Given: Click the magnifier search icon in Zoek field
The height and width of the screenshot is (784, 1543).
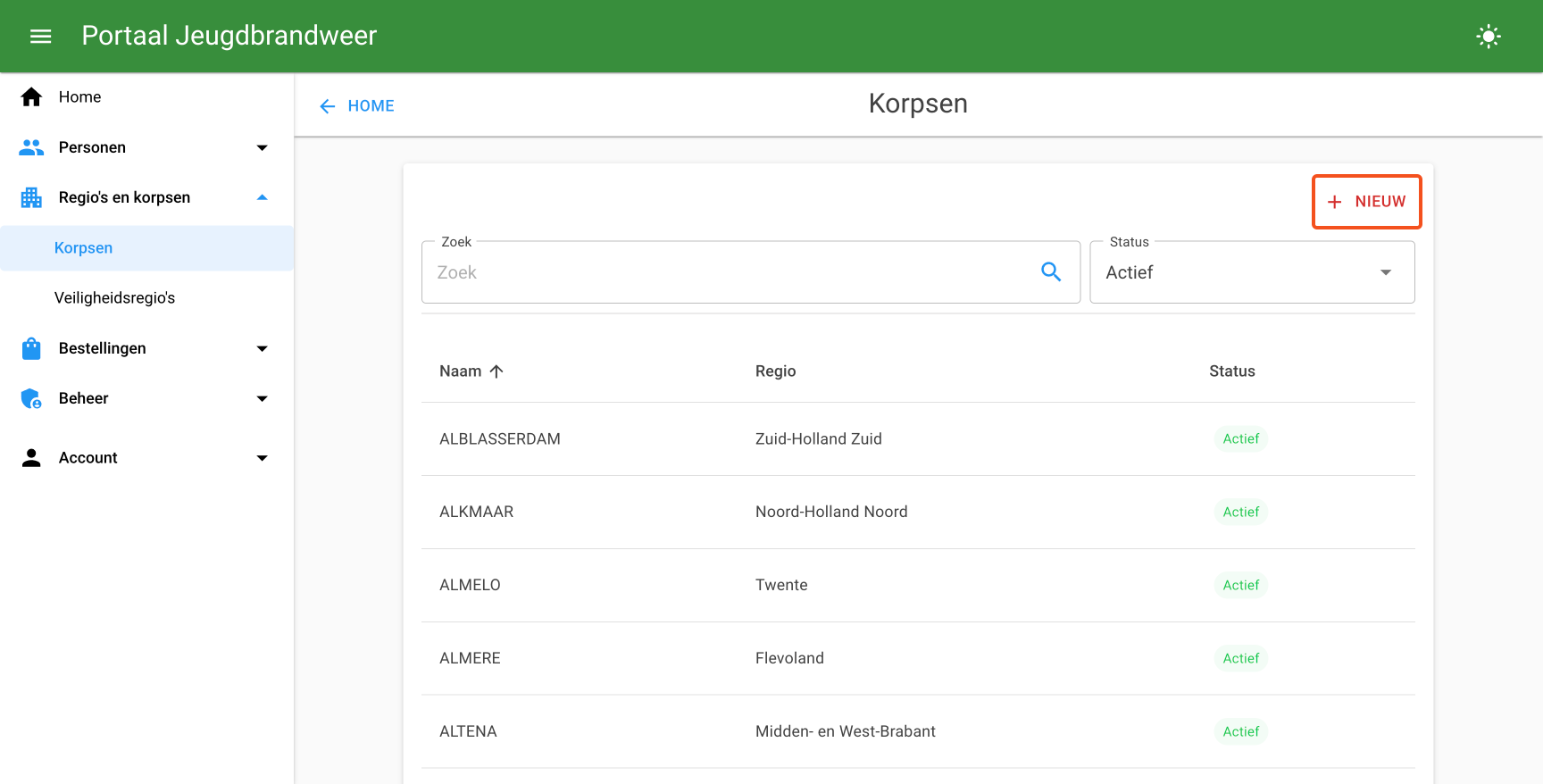Looking at the screenshot, I should pos(1051,271).
